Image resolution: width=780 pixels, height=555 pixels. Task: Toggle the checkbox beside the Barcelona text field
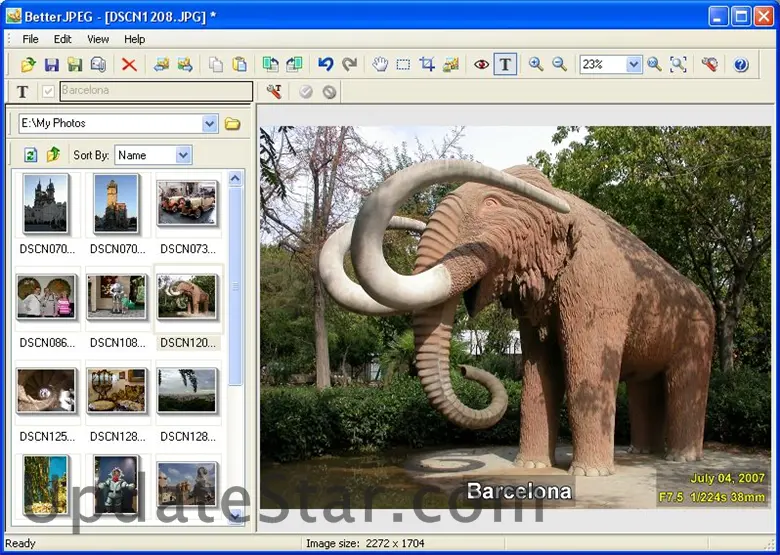(x=48, y=91)
